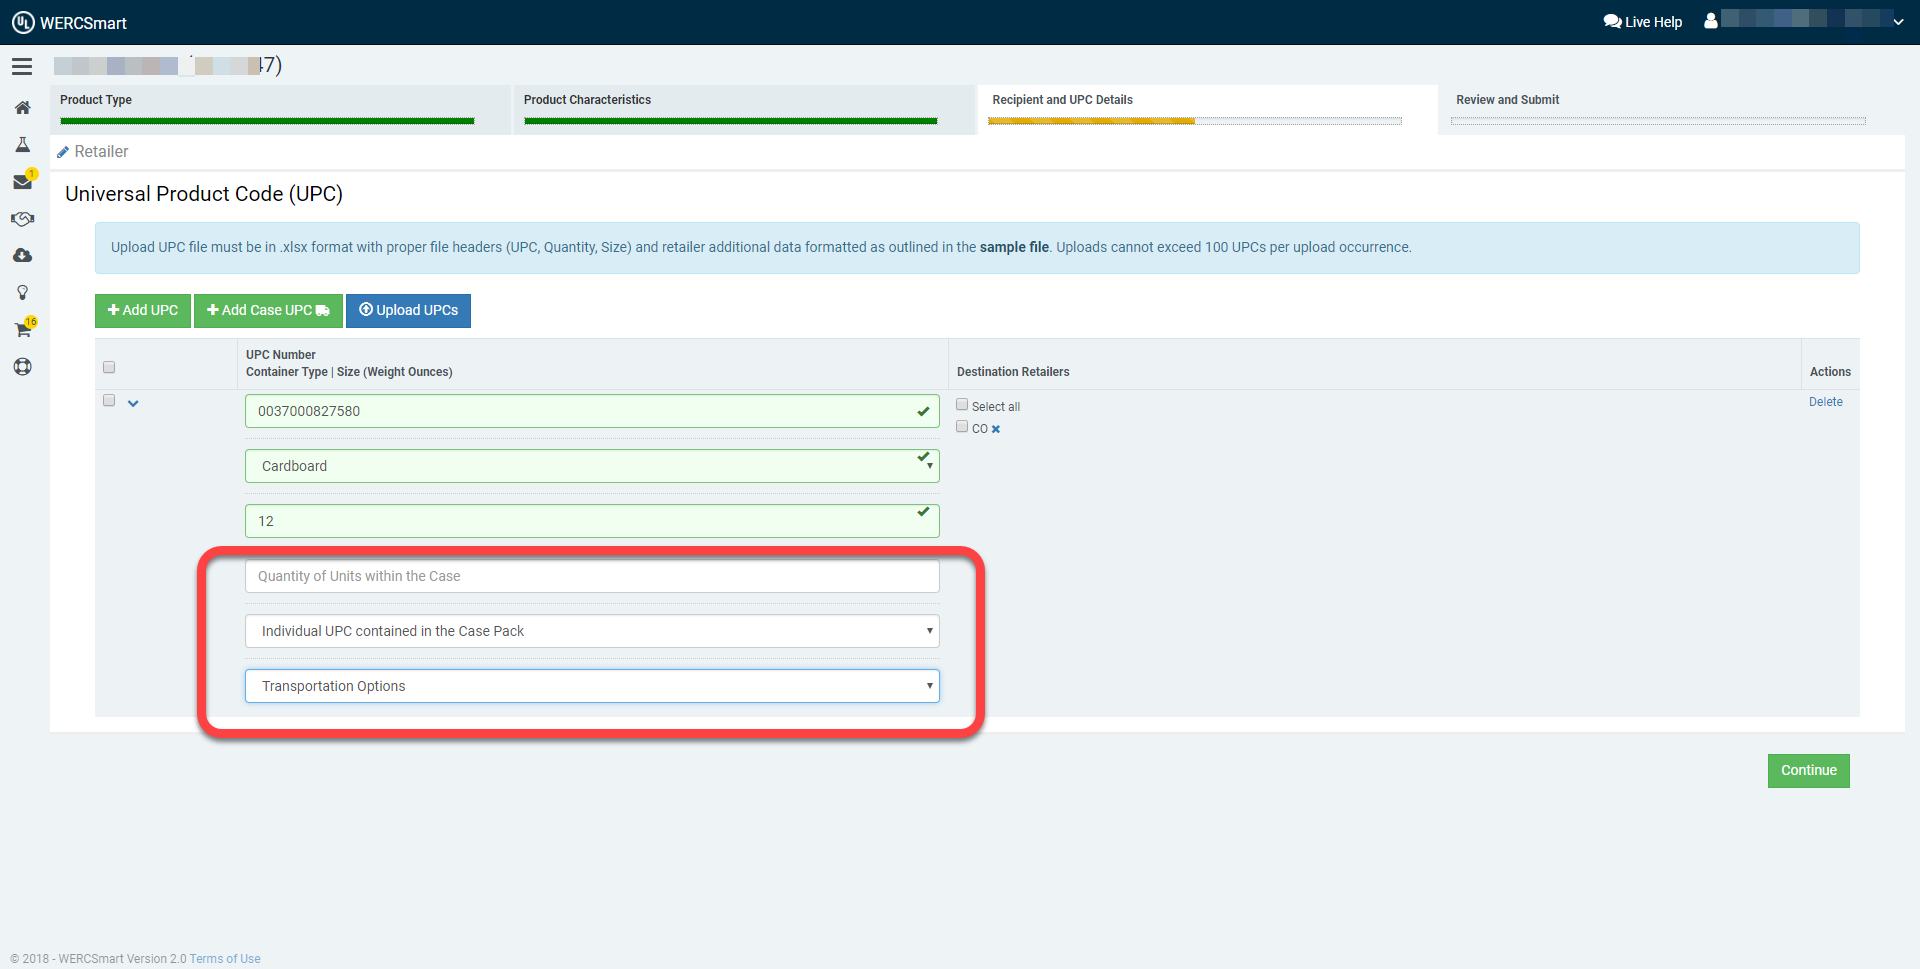
Task: Open the life ring support icon
Action: pyautogui.click(x=22, y=367)
